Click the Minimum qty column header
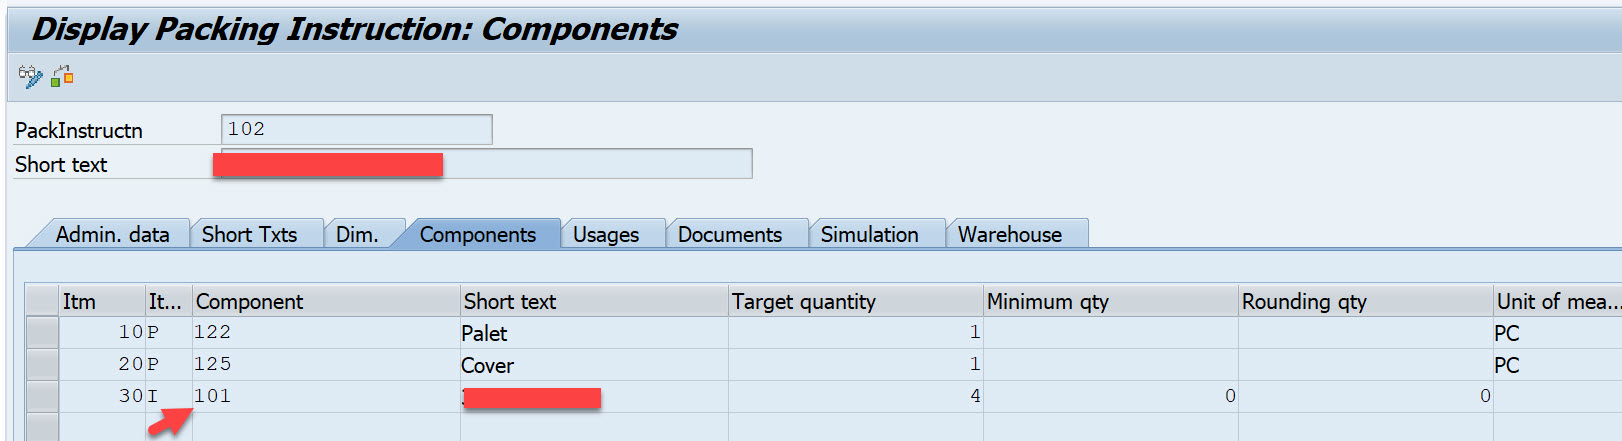 [1109, 301]
